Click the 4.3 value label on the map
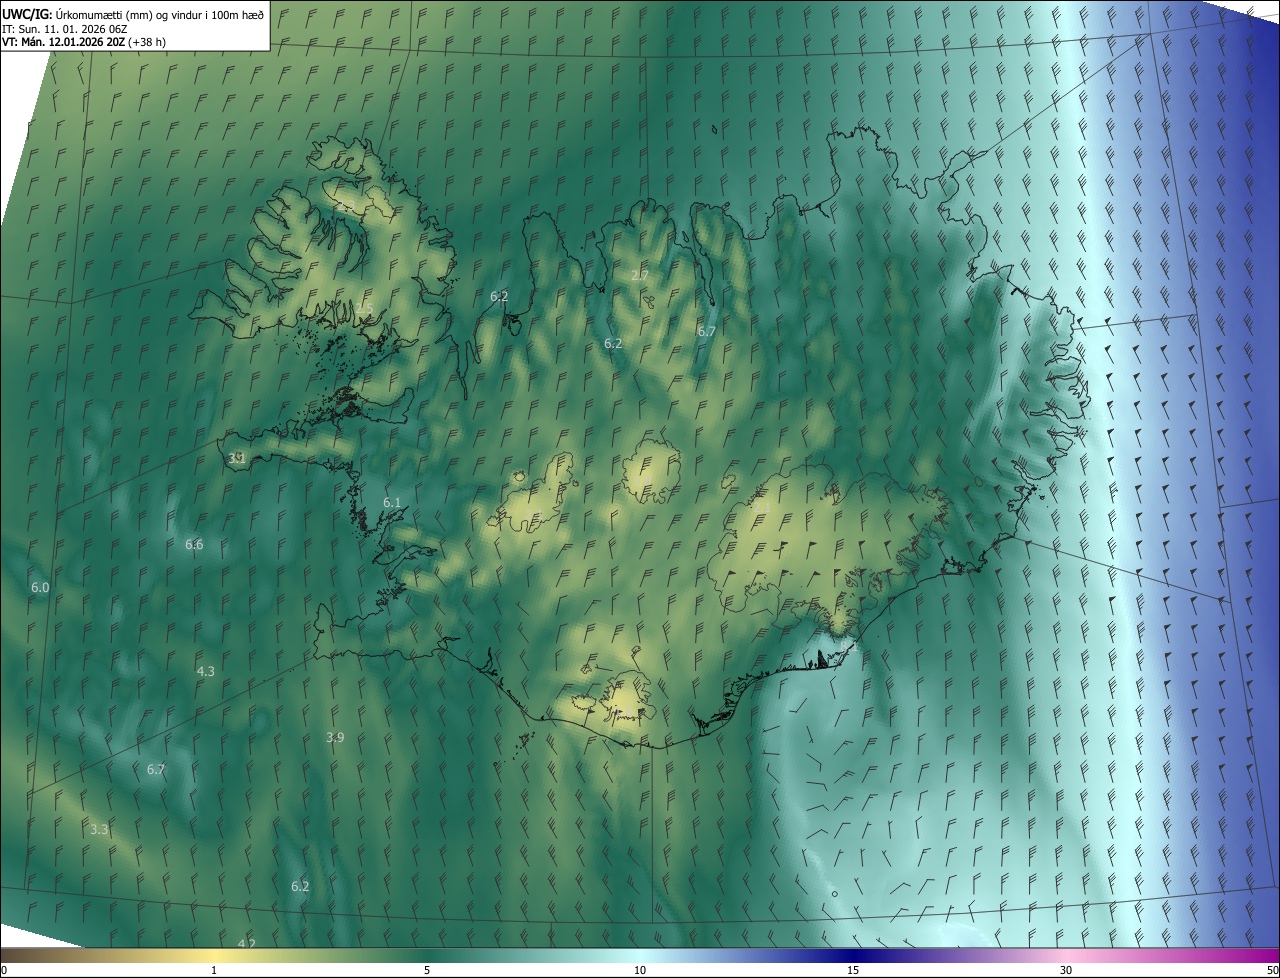This screenshot has width=1280, height=978. tap(205, 672)
